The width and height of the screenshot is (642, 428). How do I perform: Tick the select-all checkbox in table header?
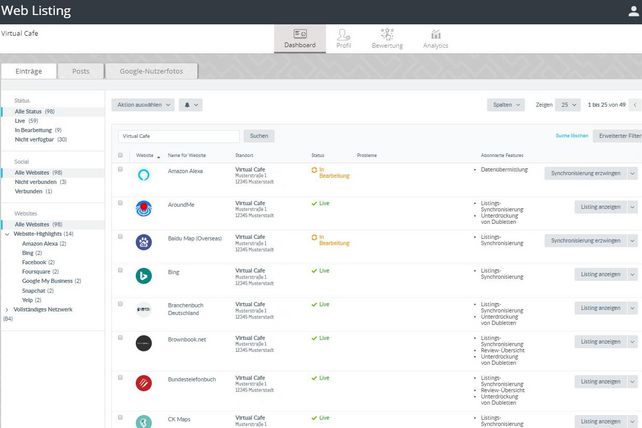[121, 155]
